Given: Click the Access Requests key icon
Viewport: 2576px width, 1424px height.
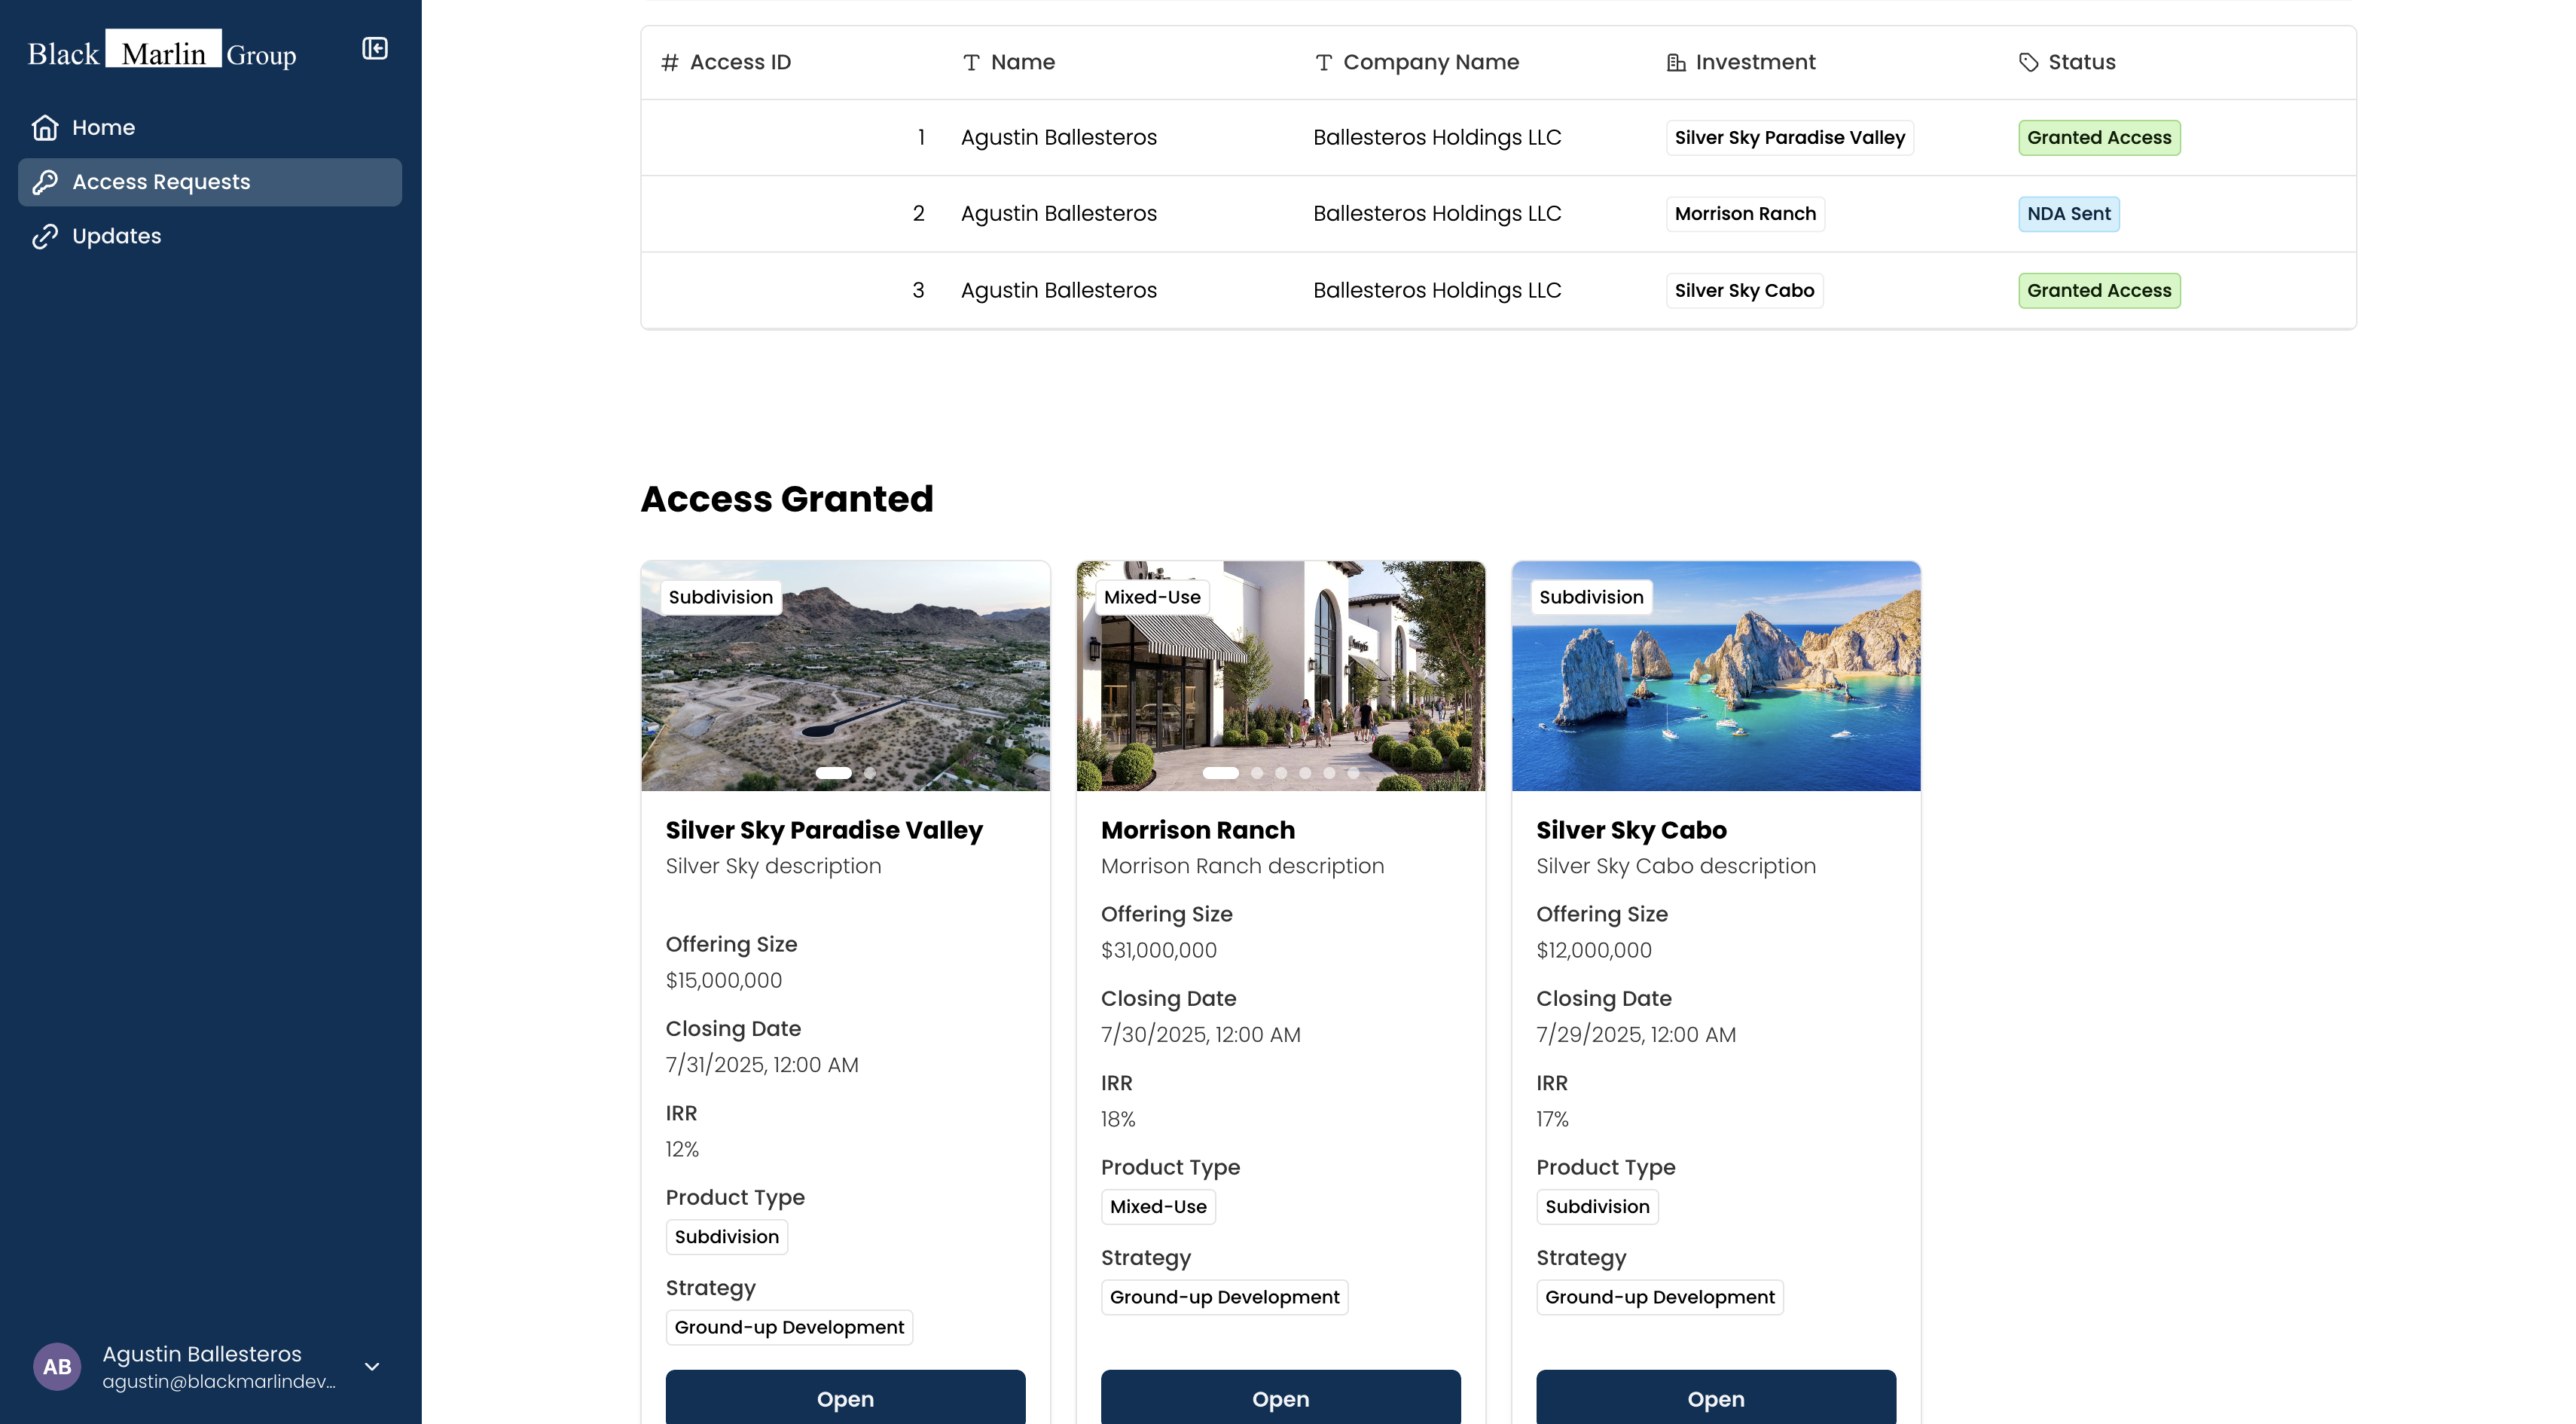Looking at the screenshot, I should click(x=45, y=182).
